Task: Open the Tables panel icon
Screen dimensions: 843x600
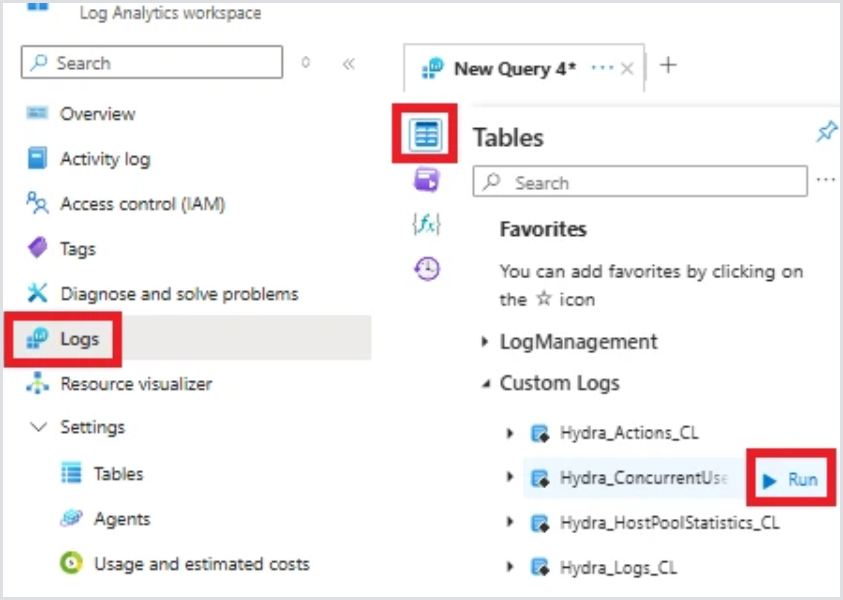Action: [x=426, y=134]
